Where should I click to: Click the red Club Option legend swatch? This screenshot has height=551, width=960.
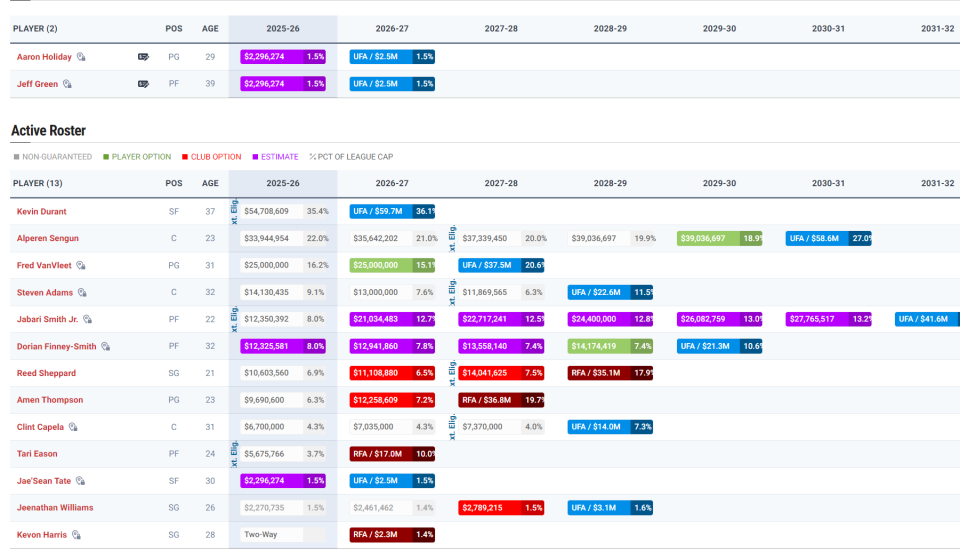[x=185, y=157]
